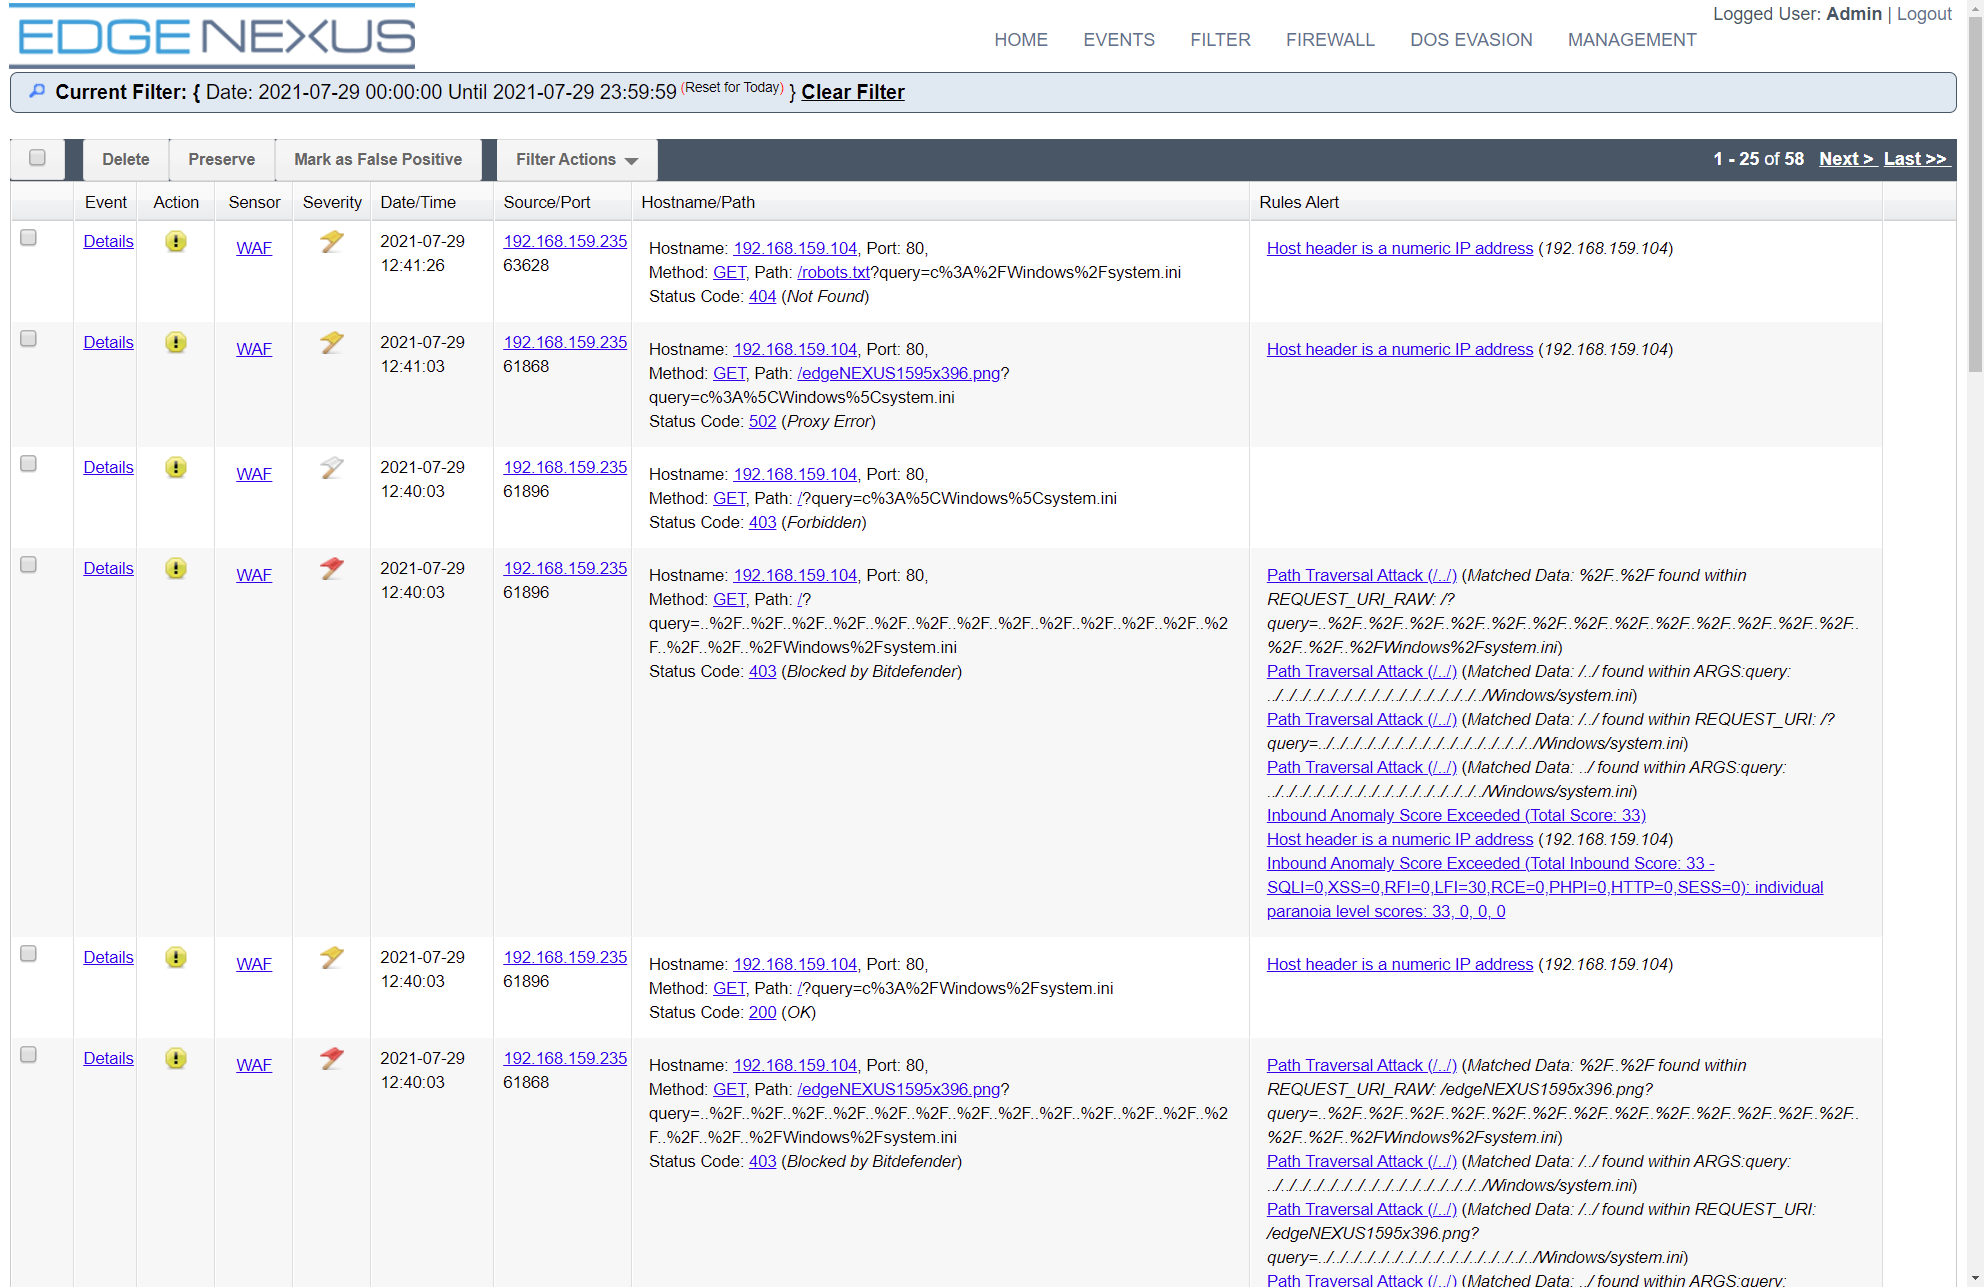1984x1287 pixels.
Task: Click the action alert icon for port 61868 Bitdefender event
Action: click(x=176, y=1058)
